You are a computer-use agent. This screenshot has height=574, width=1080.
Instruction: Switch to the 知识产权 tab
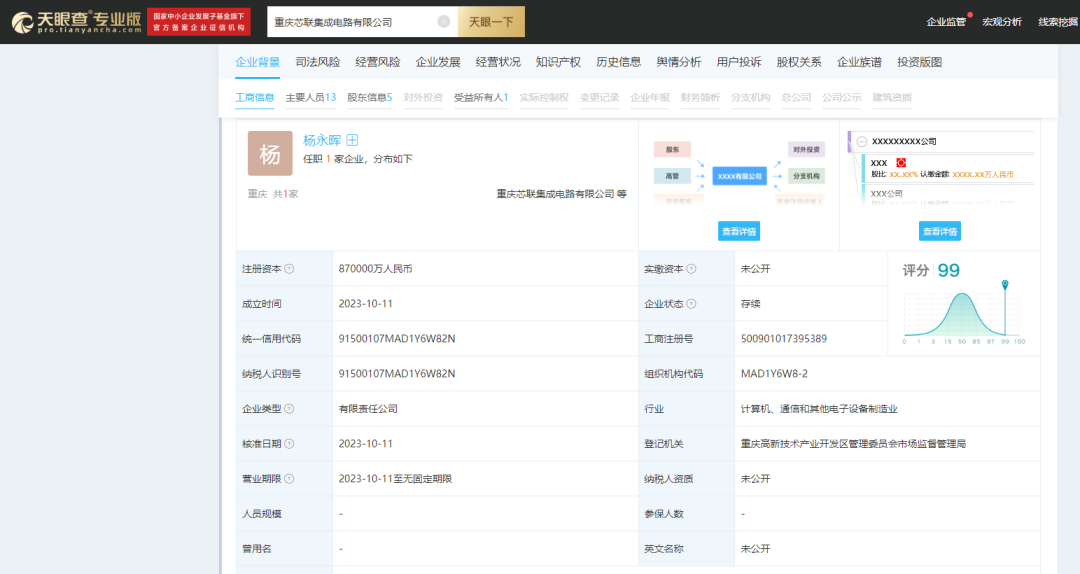(558, 62)
